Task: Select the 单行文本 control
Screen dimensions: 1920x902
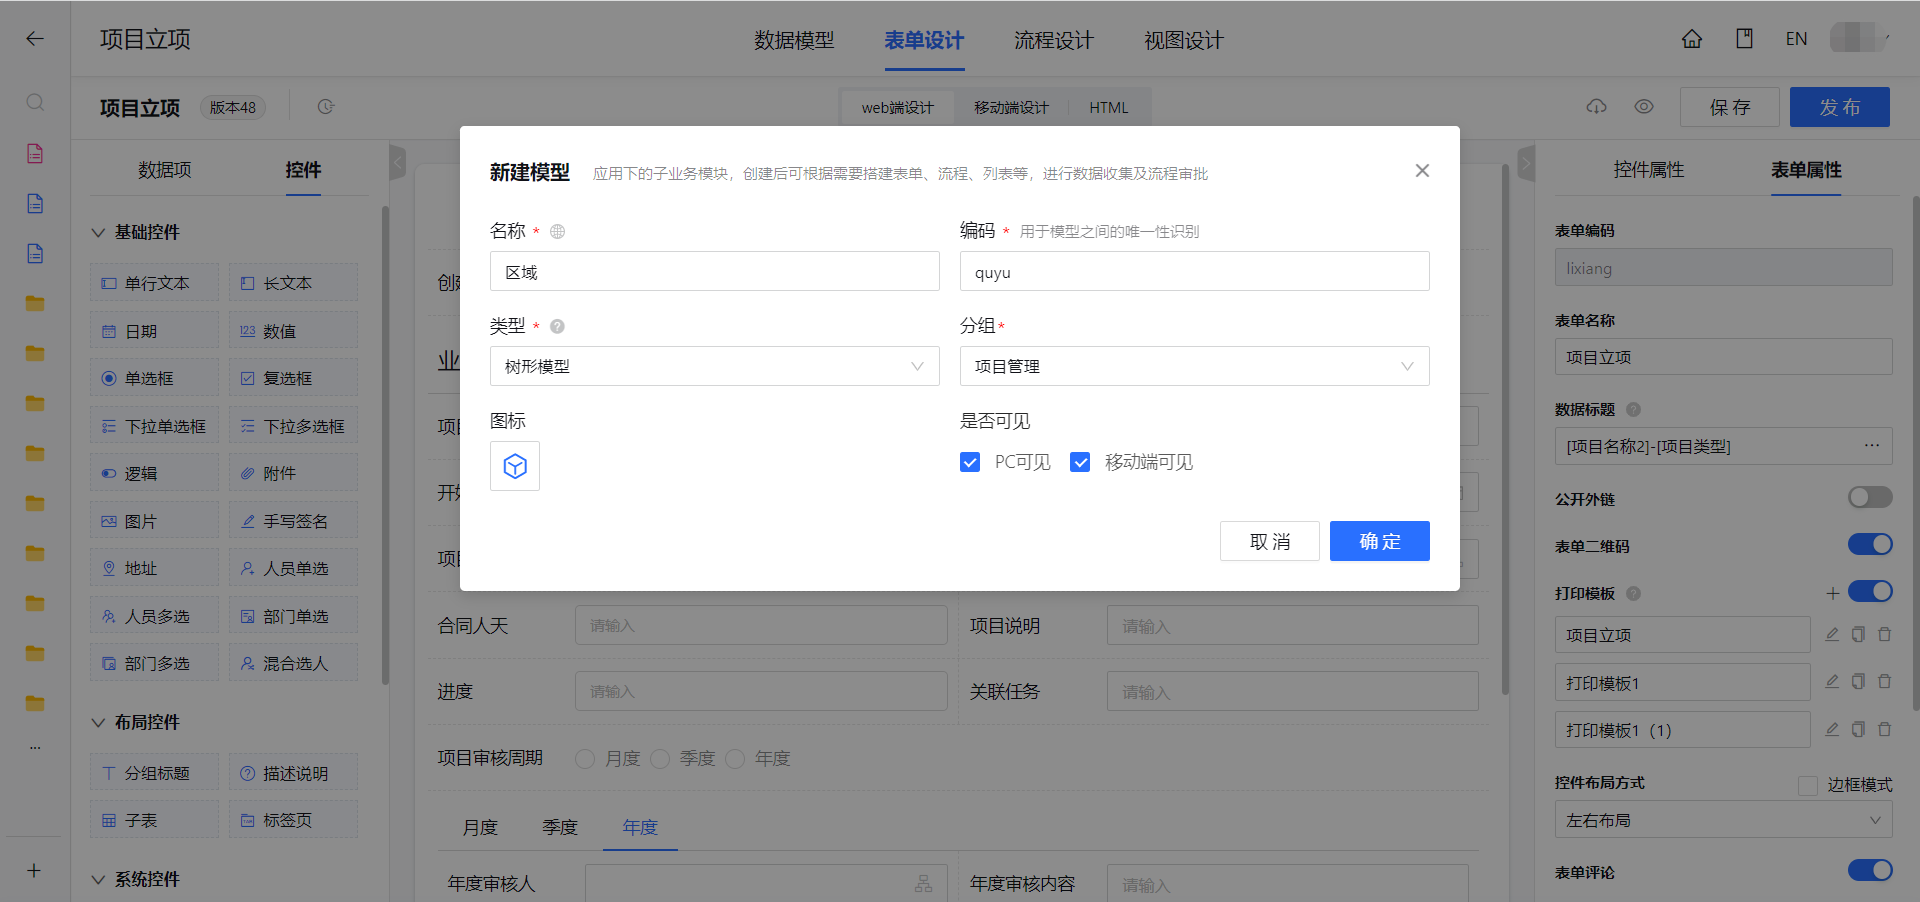Action: [154, 283]
